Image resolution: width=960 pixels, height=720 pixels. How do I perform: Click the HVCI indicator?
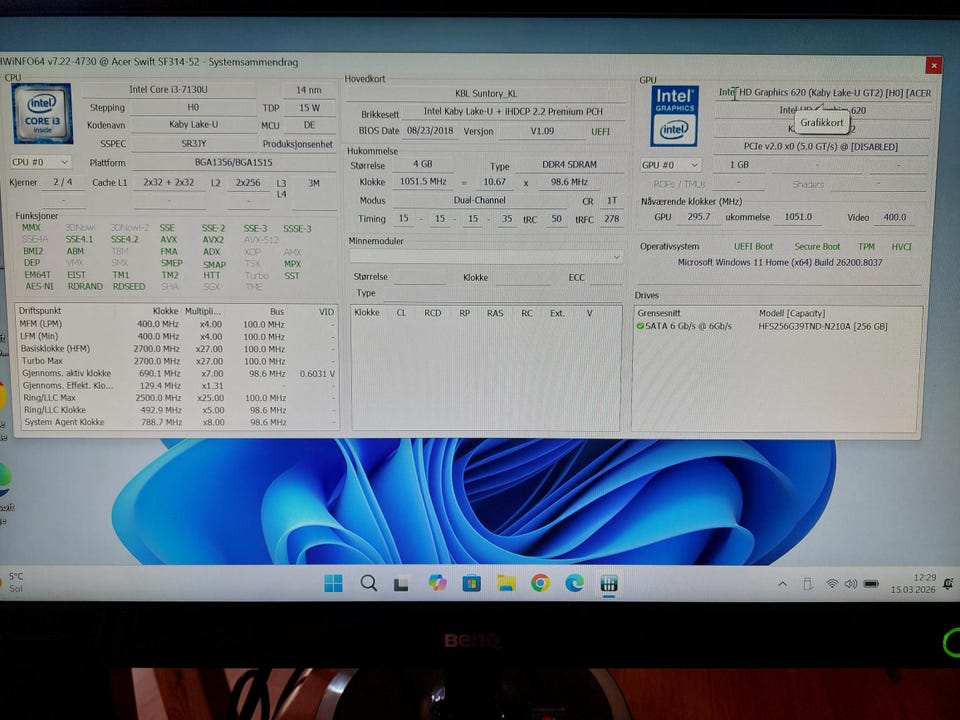coord(901,246)
